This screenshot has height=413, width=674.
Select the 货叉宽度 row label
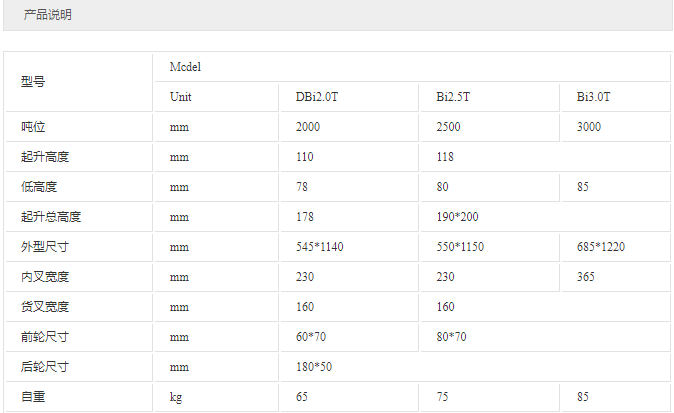44,307
